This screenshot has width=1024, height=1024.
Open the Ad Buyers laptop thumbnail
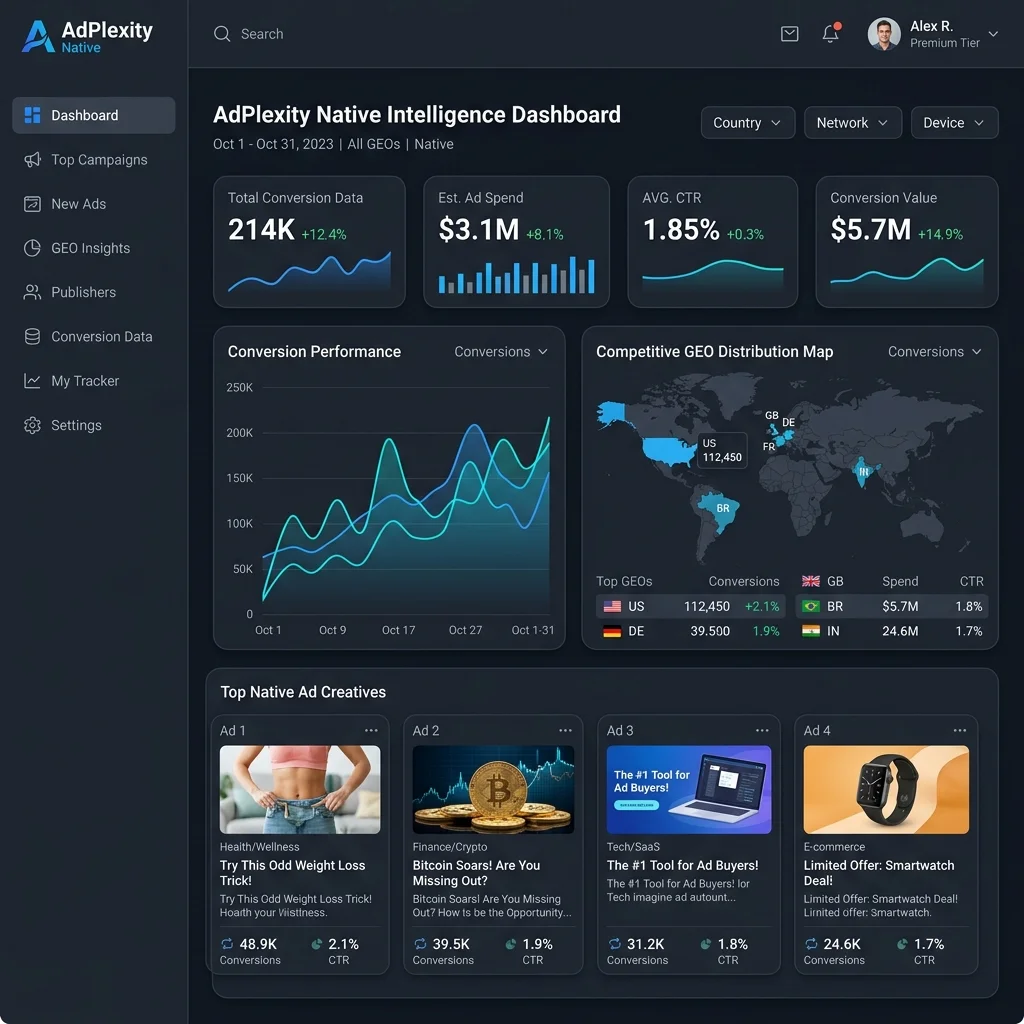point(689,790)
